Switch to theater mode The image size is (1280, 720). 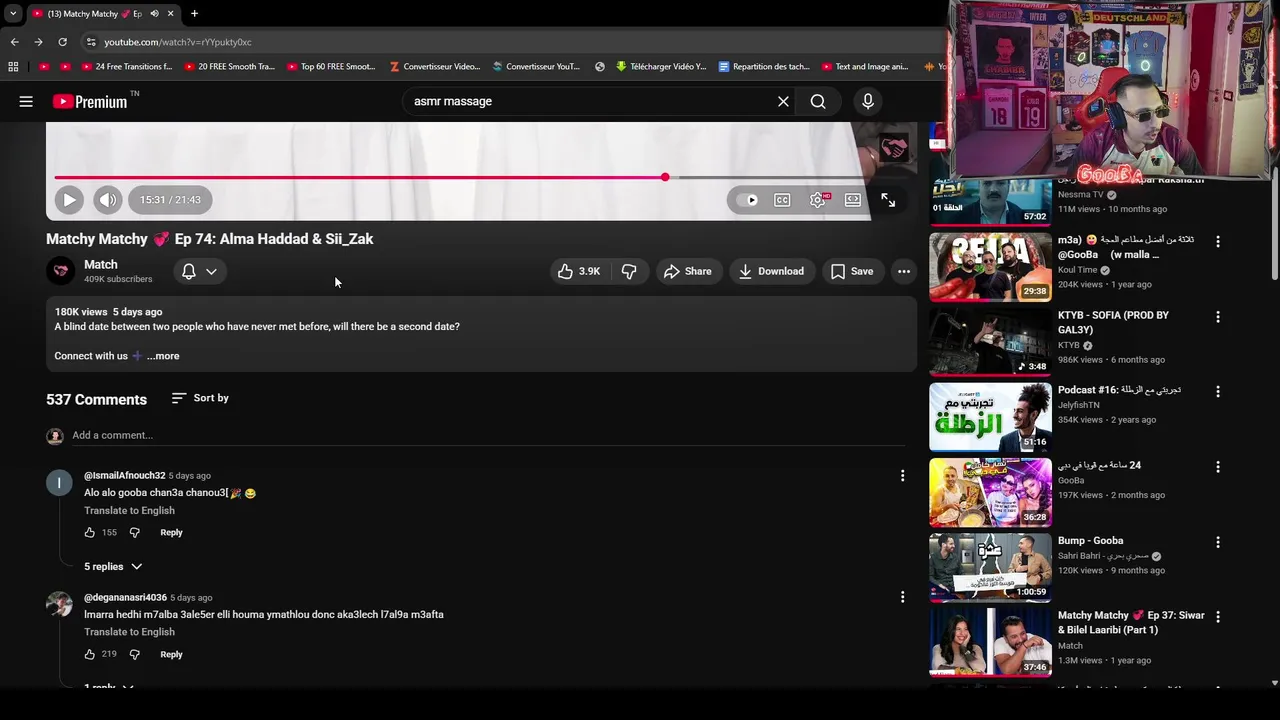[x=853, y=200]
